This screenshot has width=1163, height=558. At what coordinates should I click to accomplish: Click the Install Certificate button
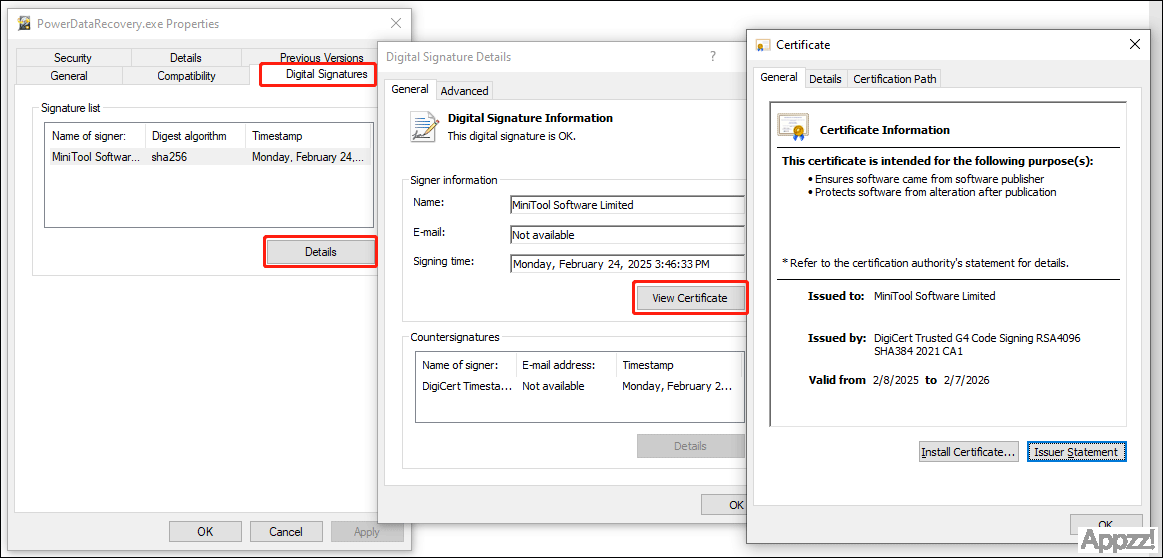[969, 451]
